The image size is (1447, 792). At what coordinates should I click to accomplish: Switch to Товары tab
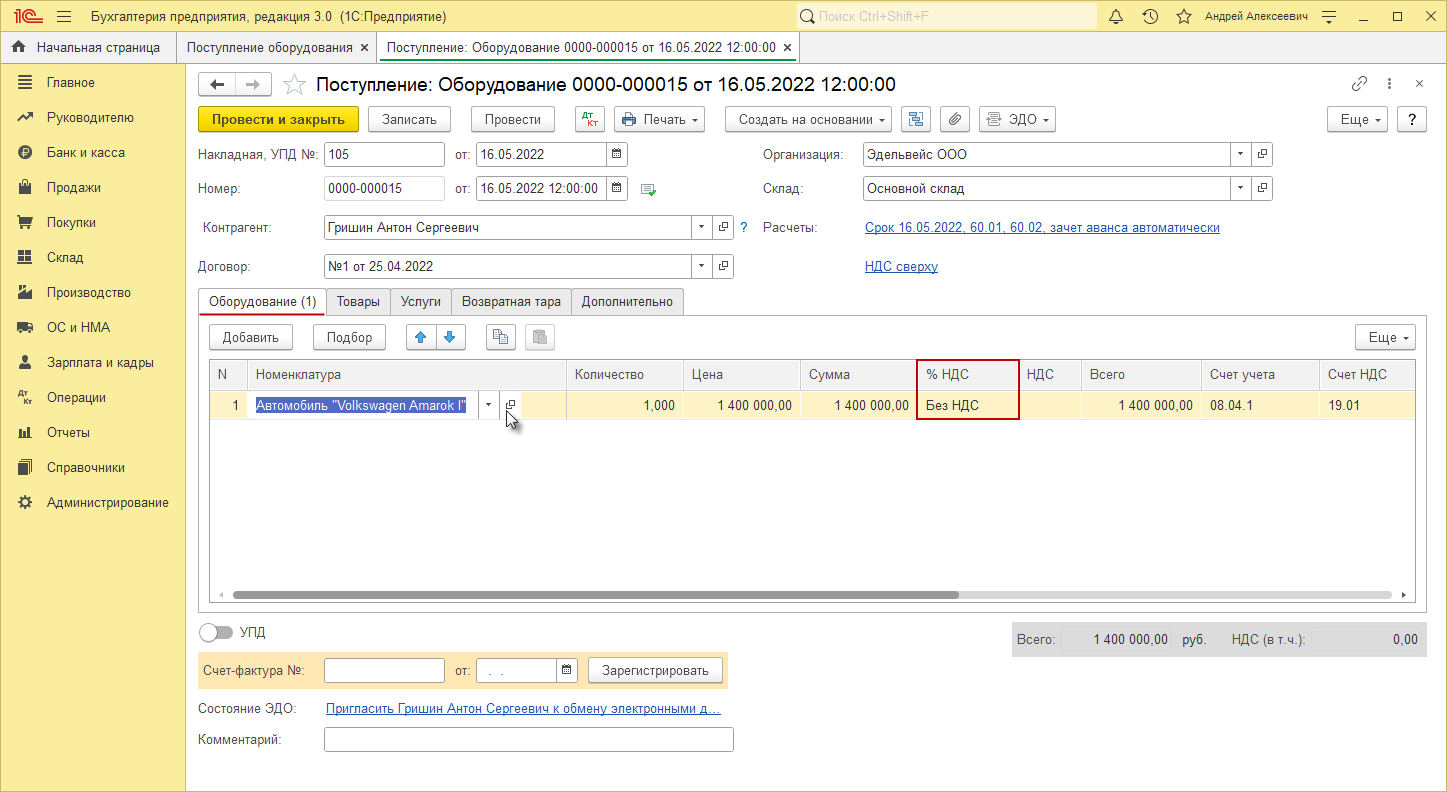click(358, 301)
